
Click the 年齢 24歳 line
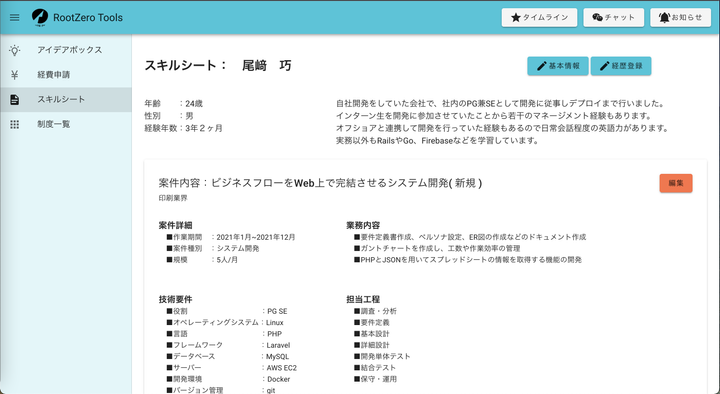(x=174, y=104)
